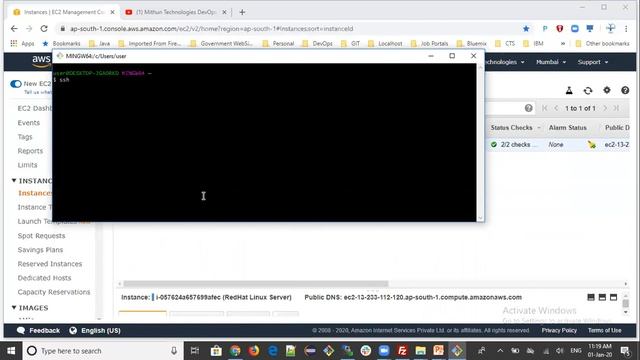Click the EC2 experiments flask icon
Screen dimensions: 640x360
coord(569,91)
